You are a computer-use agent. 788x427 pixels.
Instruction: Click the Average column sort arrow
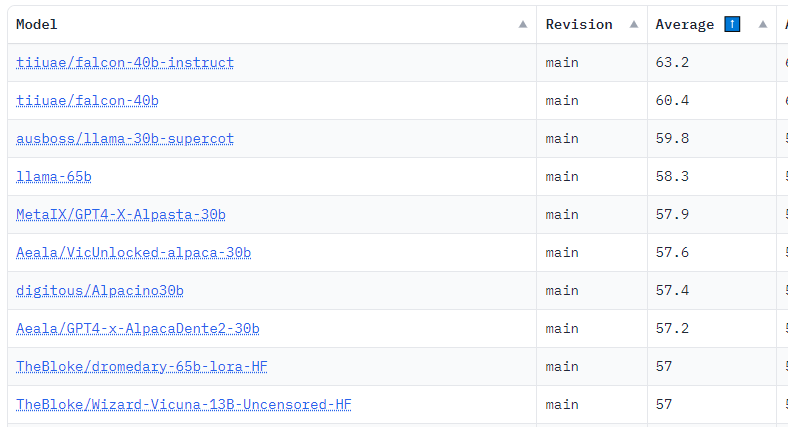pos(763,25)
